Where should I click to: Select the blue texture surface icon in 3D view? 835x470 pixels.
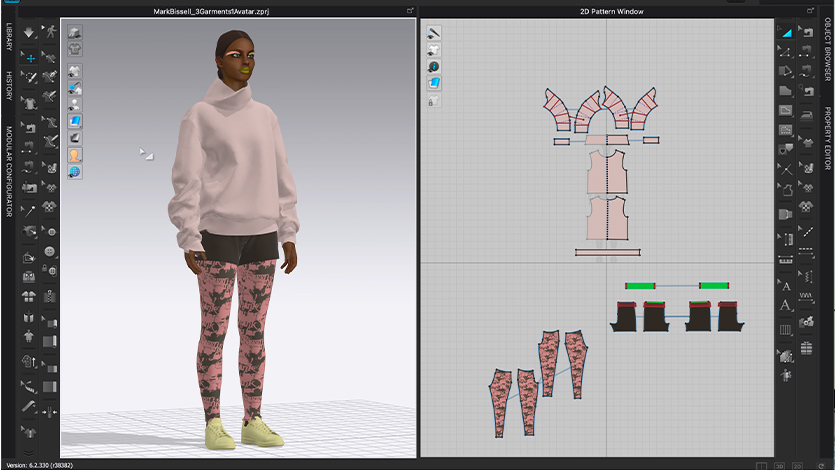(75, 121)
